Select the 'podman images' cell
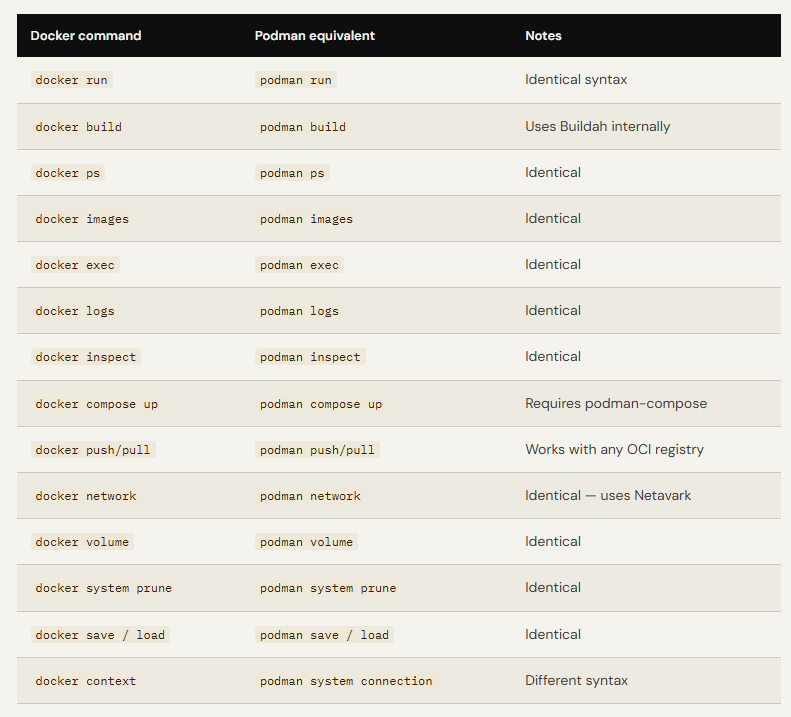The height and width of the screenshot is (717, 791). [x=306, y=218]
